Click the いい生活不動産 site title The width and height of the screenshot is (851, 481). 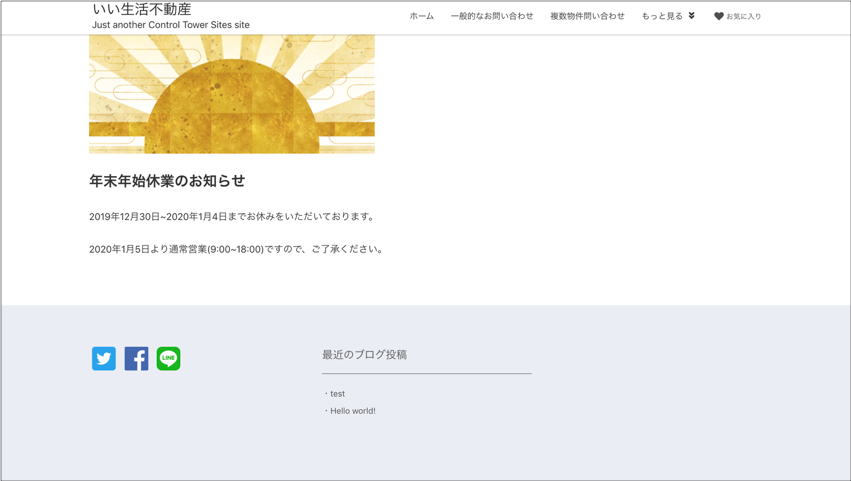[x=141, y=9]
